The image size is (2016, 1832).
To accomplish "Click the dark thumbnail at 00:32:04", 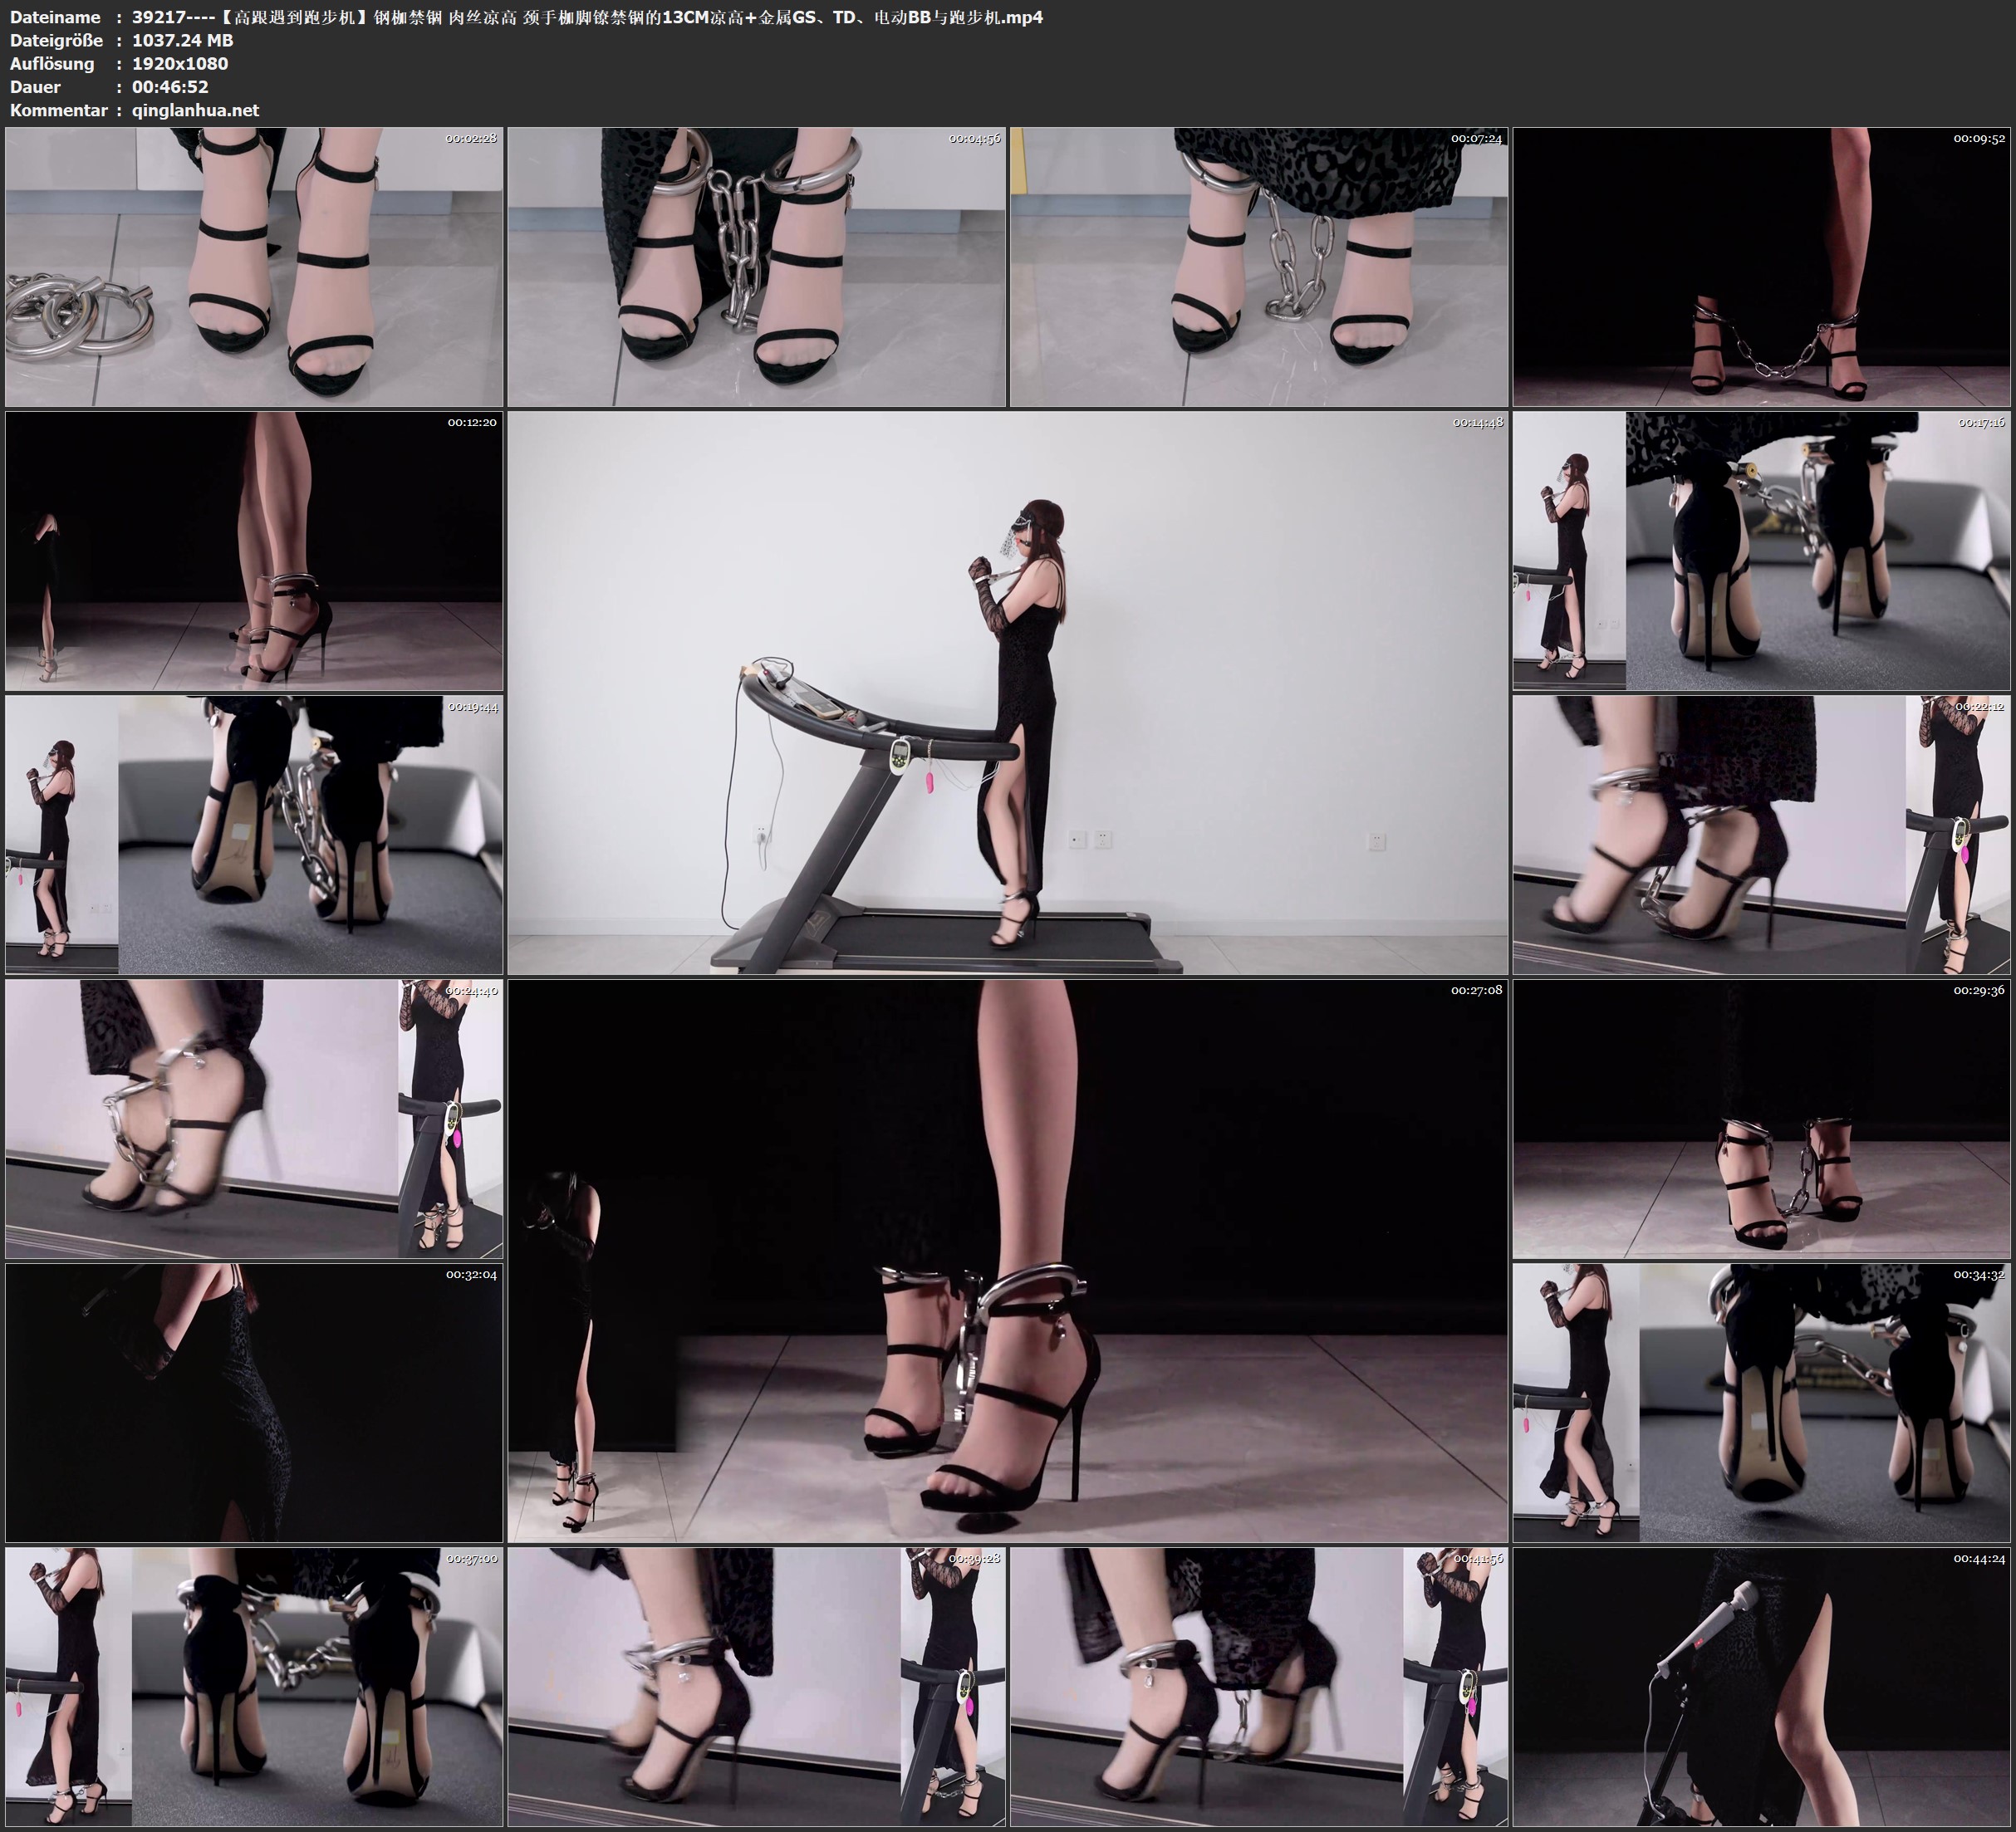I will point(254,1402).
